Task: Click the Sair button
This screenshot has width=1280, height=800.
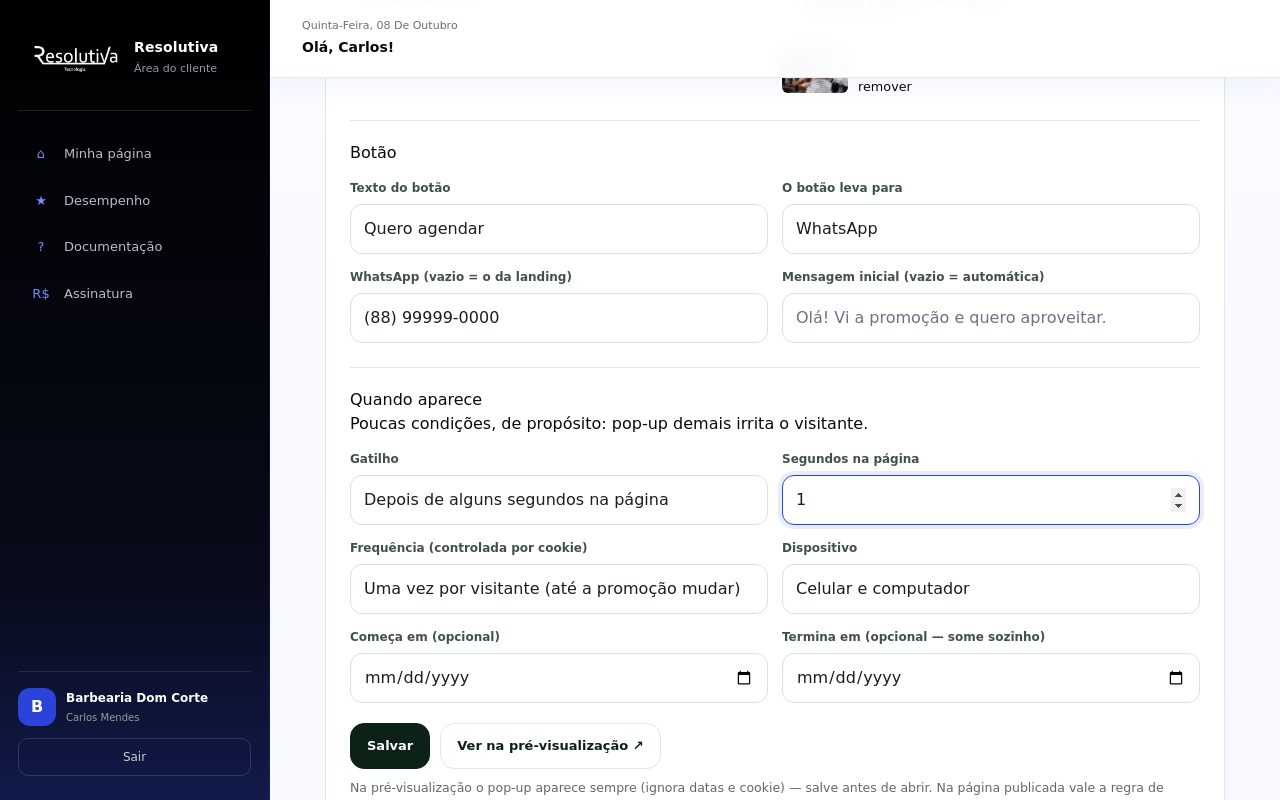Action: pyautogui.click(x=134, y=757)
